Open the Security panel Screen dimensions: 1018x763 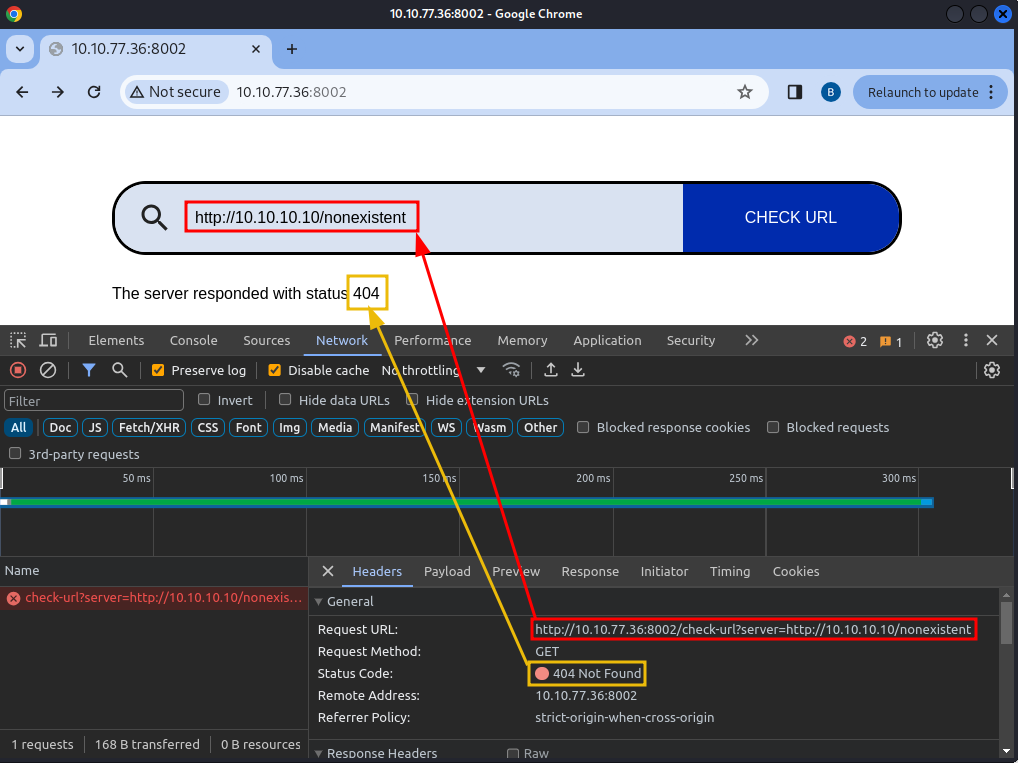[691, 340]
